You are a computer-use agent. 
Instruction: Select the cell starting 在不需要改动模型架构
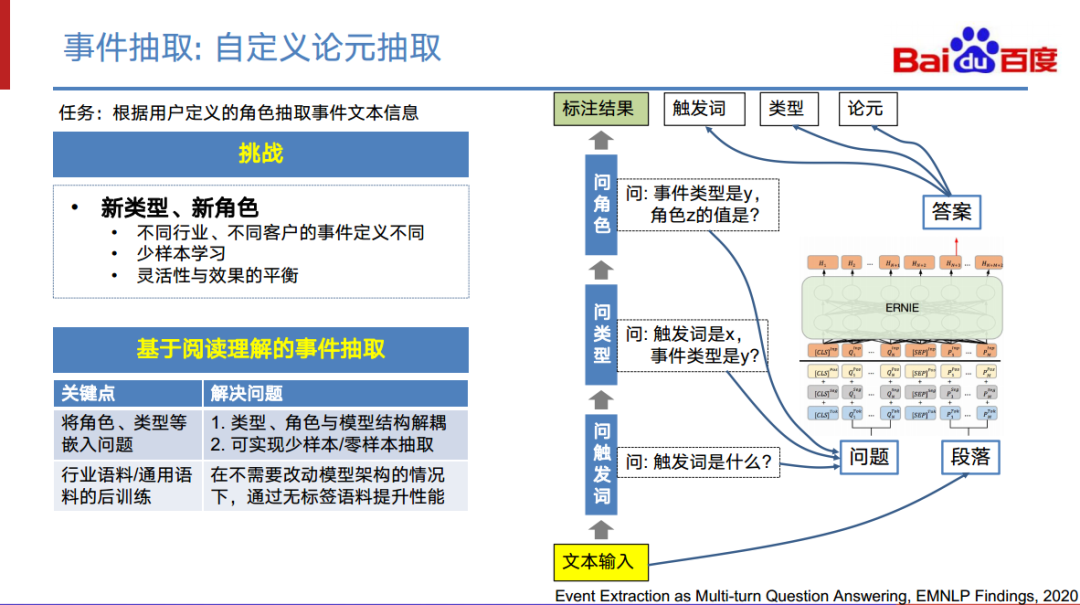335,486
